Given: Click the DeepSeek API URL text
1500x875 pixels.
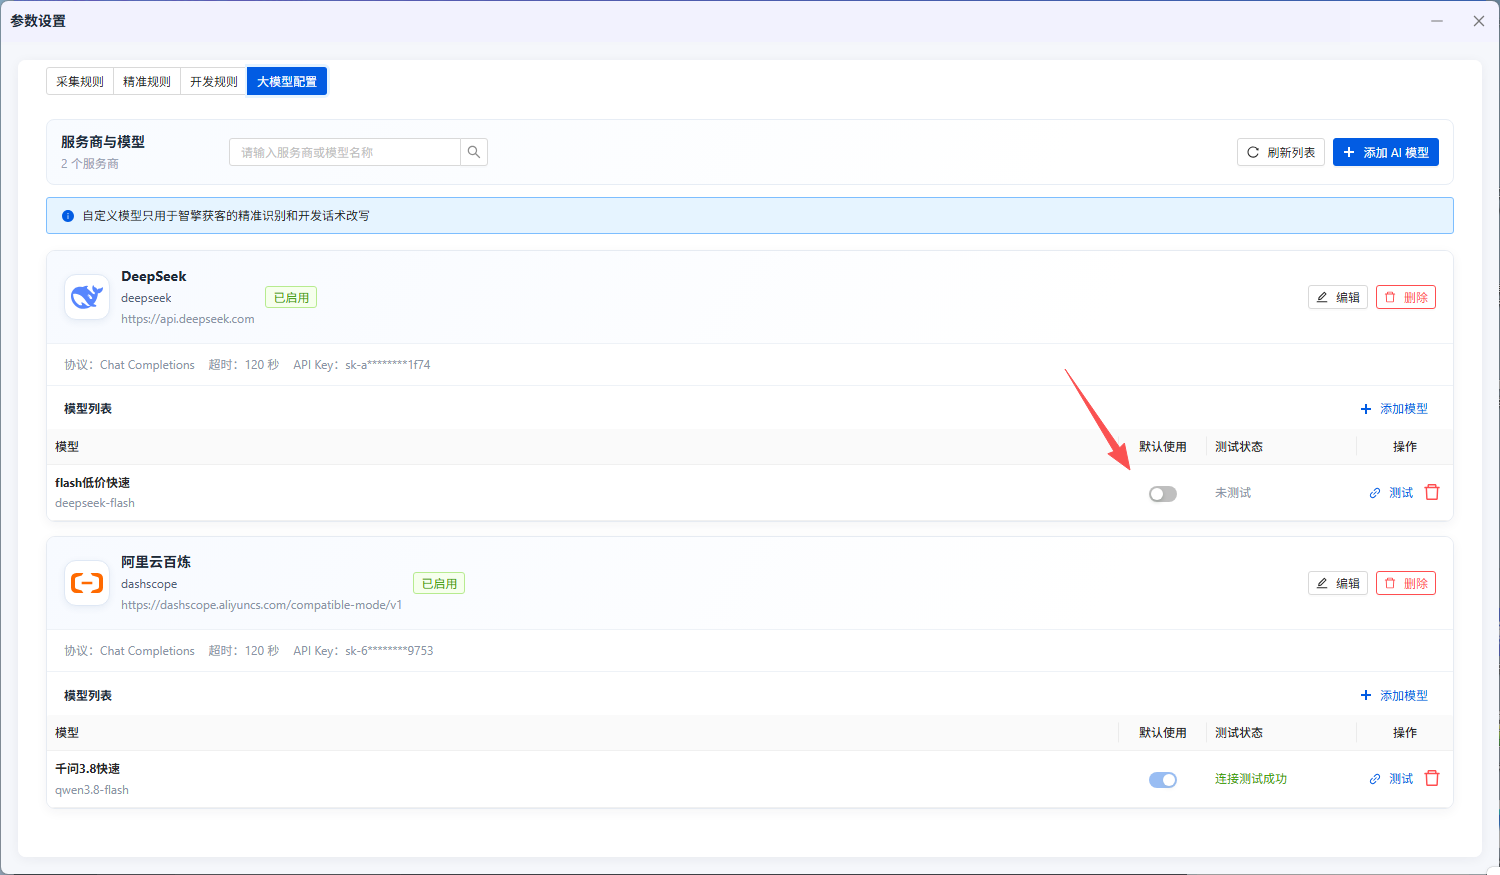Looking at the screenshot, I should 188,319.
